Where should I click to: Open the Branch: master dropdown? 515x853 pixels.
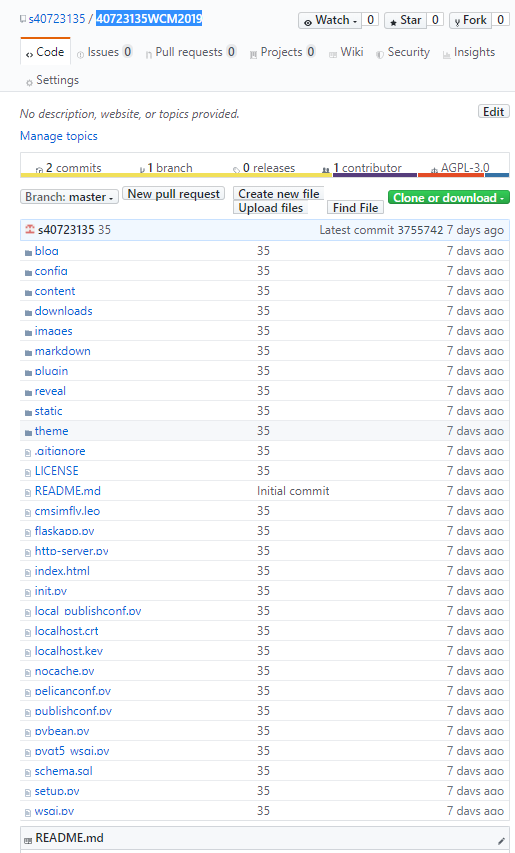[69, 197]
